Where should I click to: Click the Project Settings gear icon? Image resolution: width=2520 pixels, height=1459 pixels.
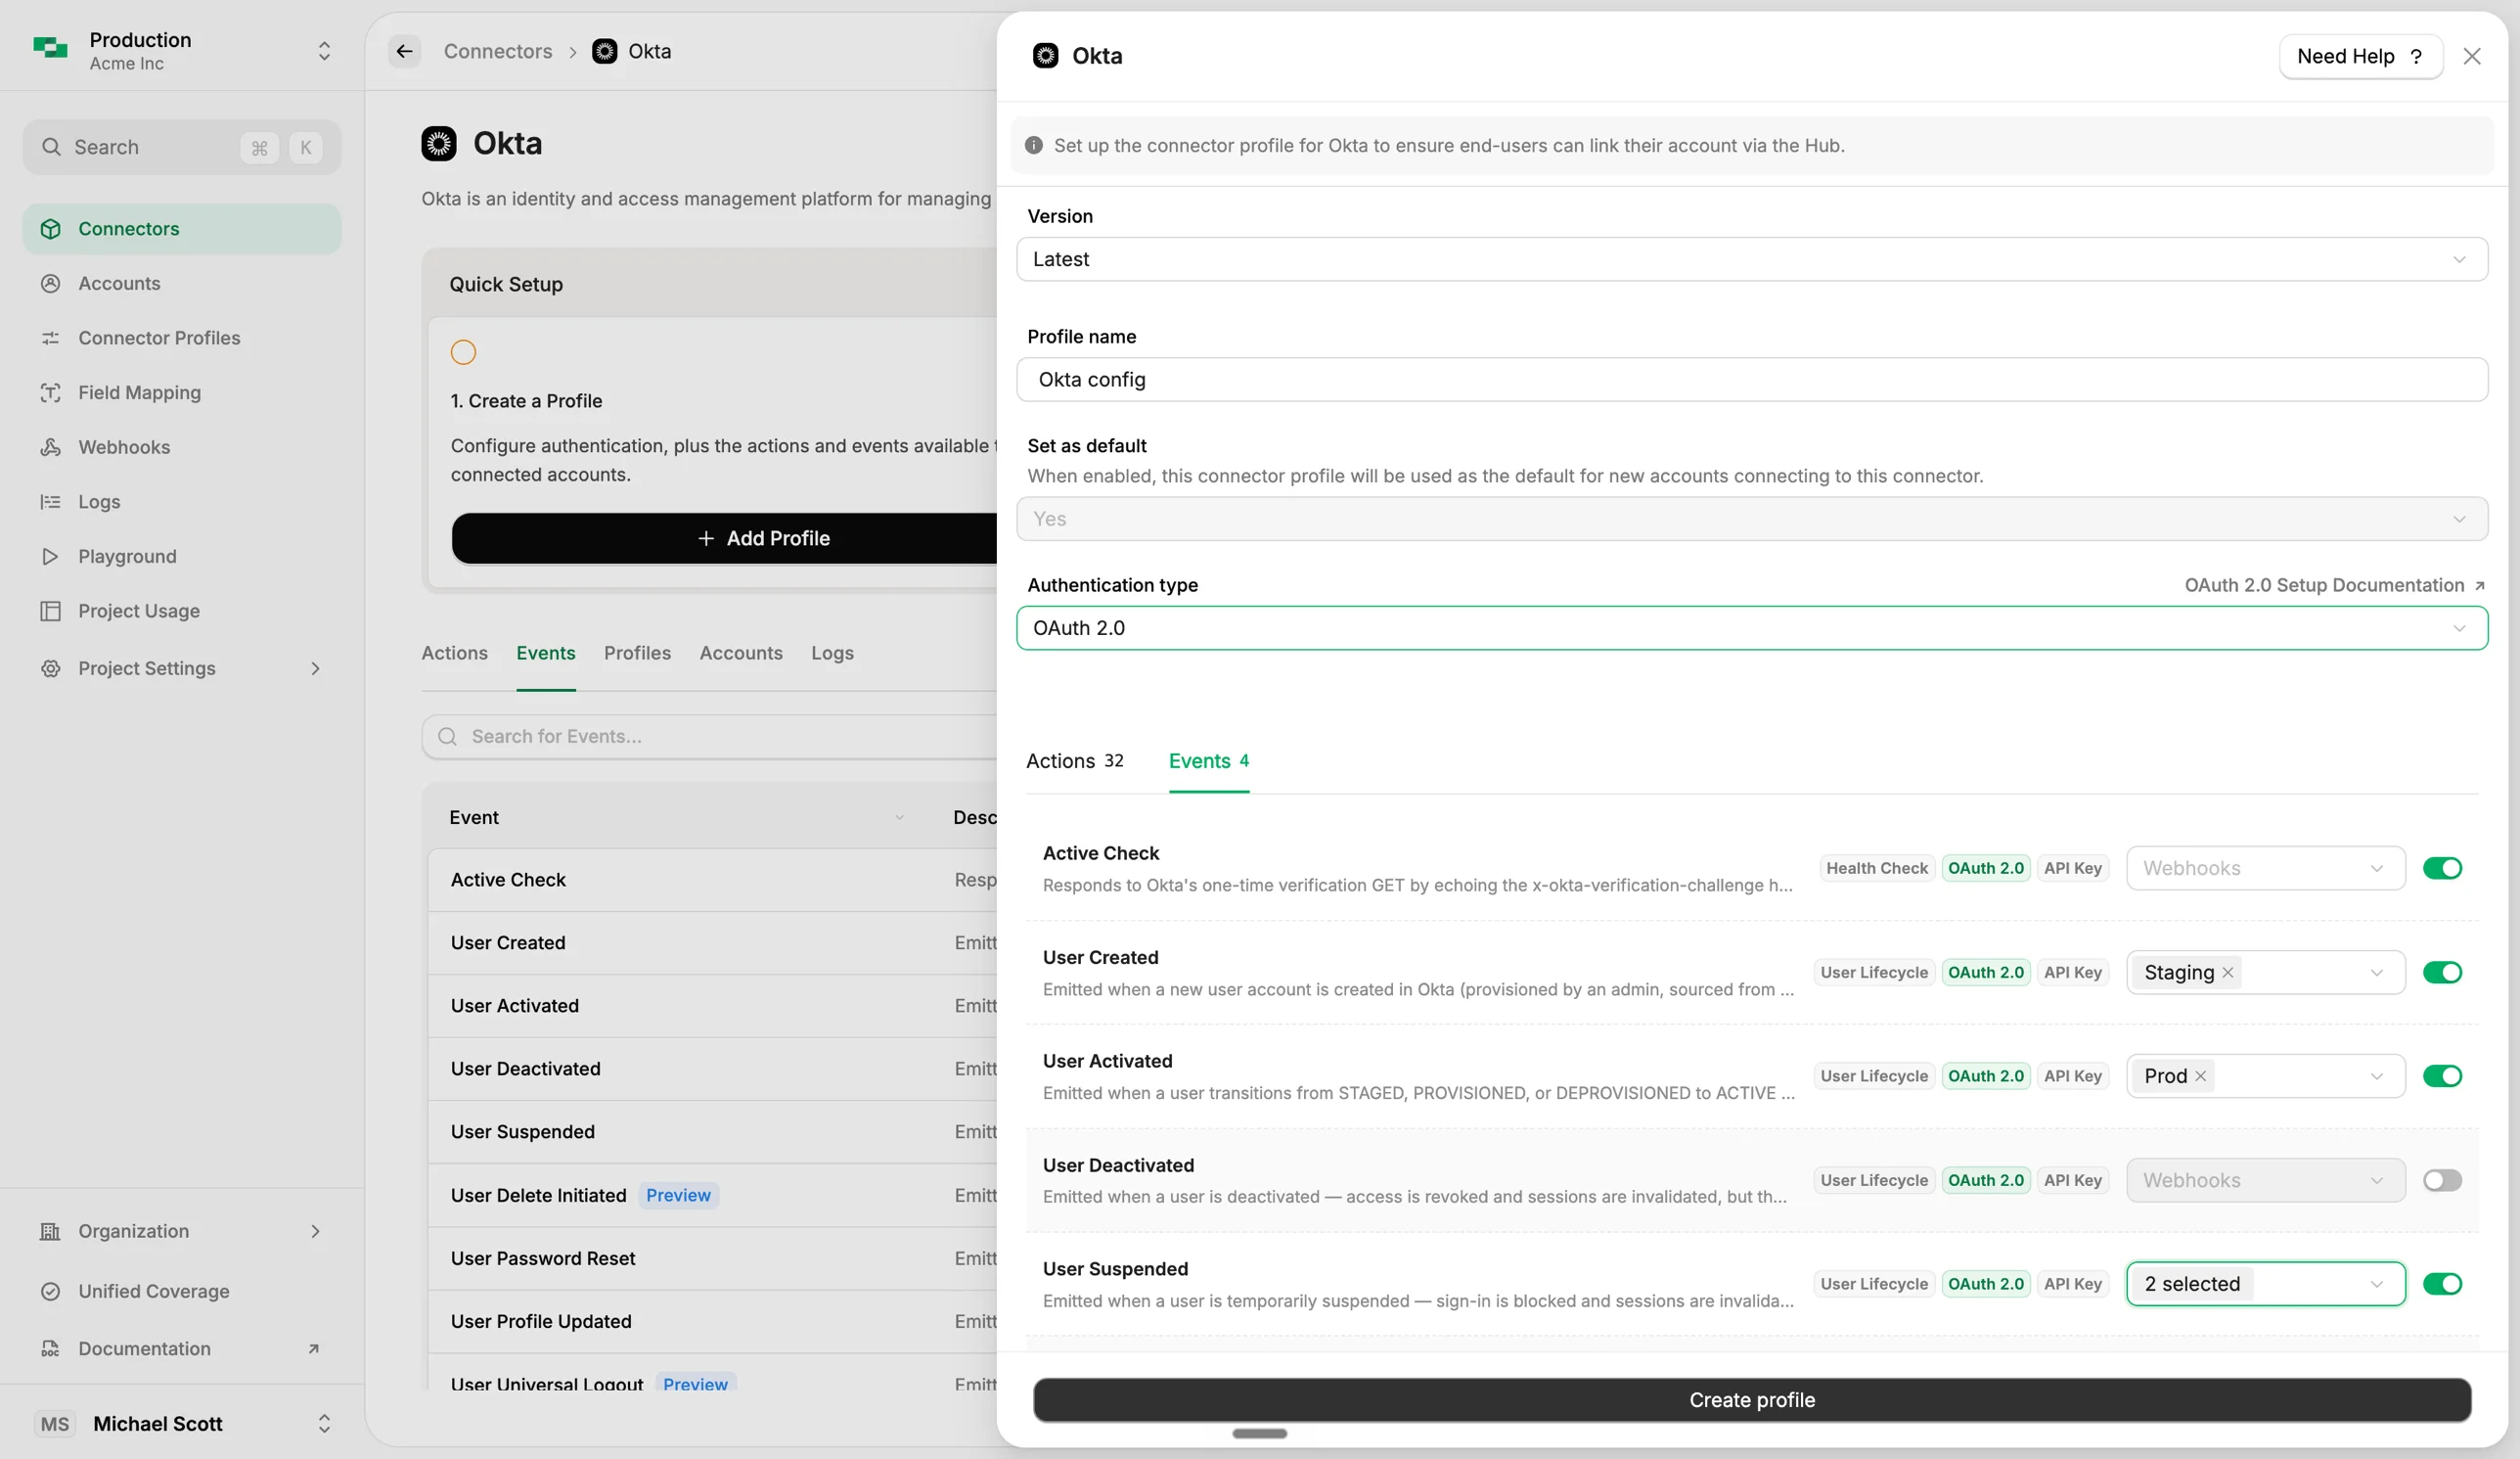(x=50, y=668)
